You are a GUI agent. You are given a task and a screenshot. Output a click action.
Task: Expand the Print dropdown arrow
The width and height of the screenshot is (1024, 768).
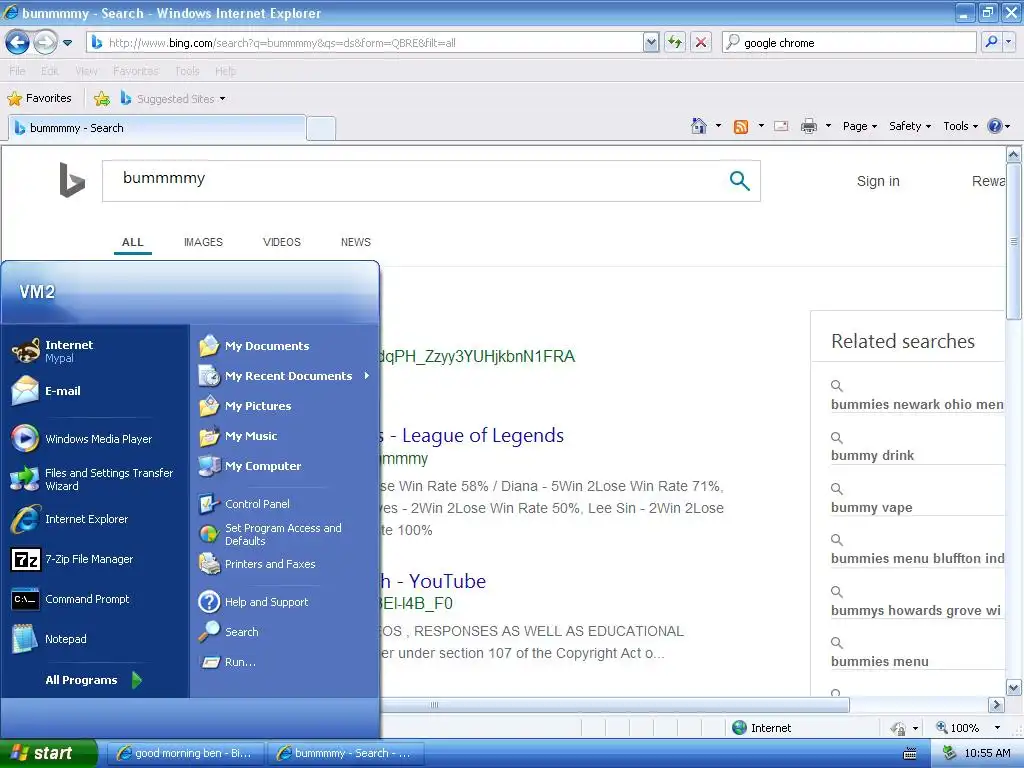(828, 125)
